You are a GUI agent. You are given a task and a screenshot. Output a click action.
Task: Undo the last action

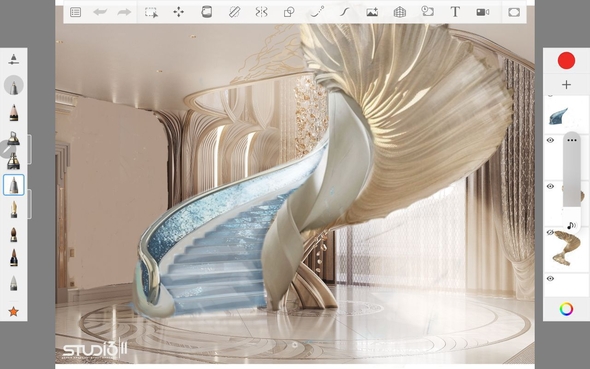pyautogui.click(x=100, y=12)
